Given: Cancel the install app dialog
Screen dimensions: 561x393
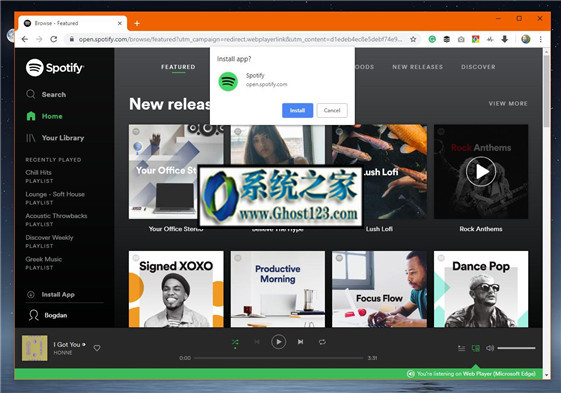Looking at the screenshot, I should (x=332, y=110).
